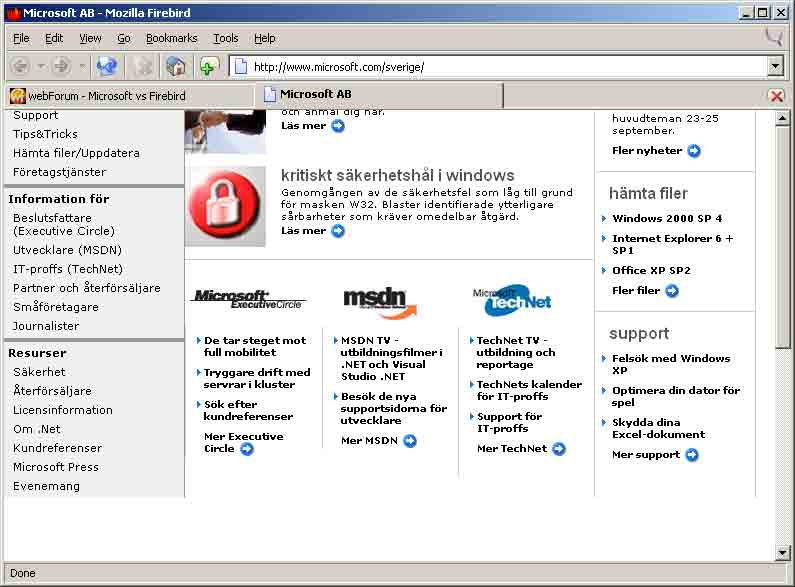795x587 pixels.
Task: Click the vertical scrollbar thumb
Action: pyautogui.click(x=782, y=236)
